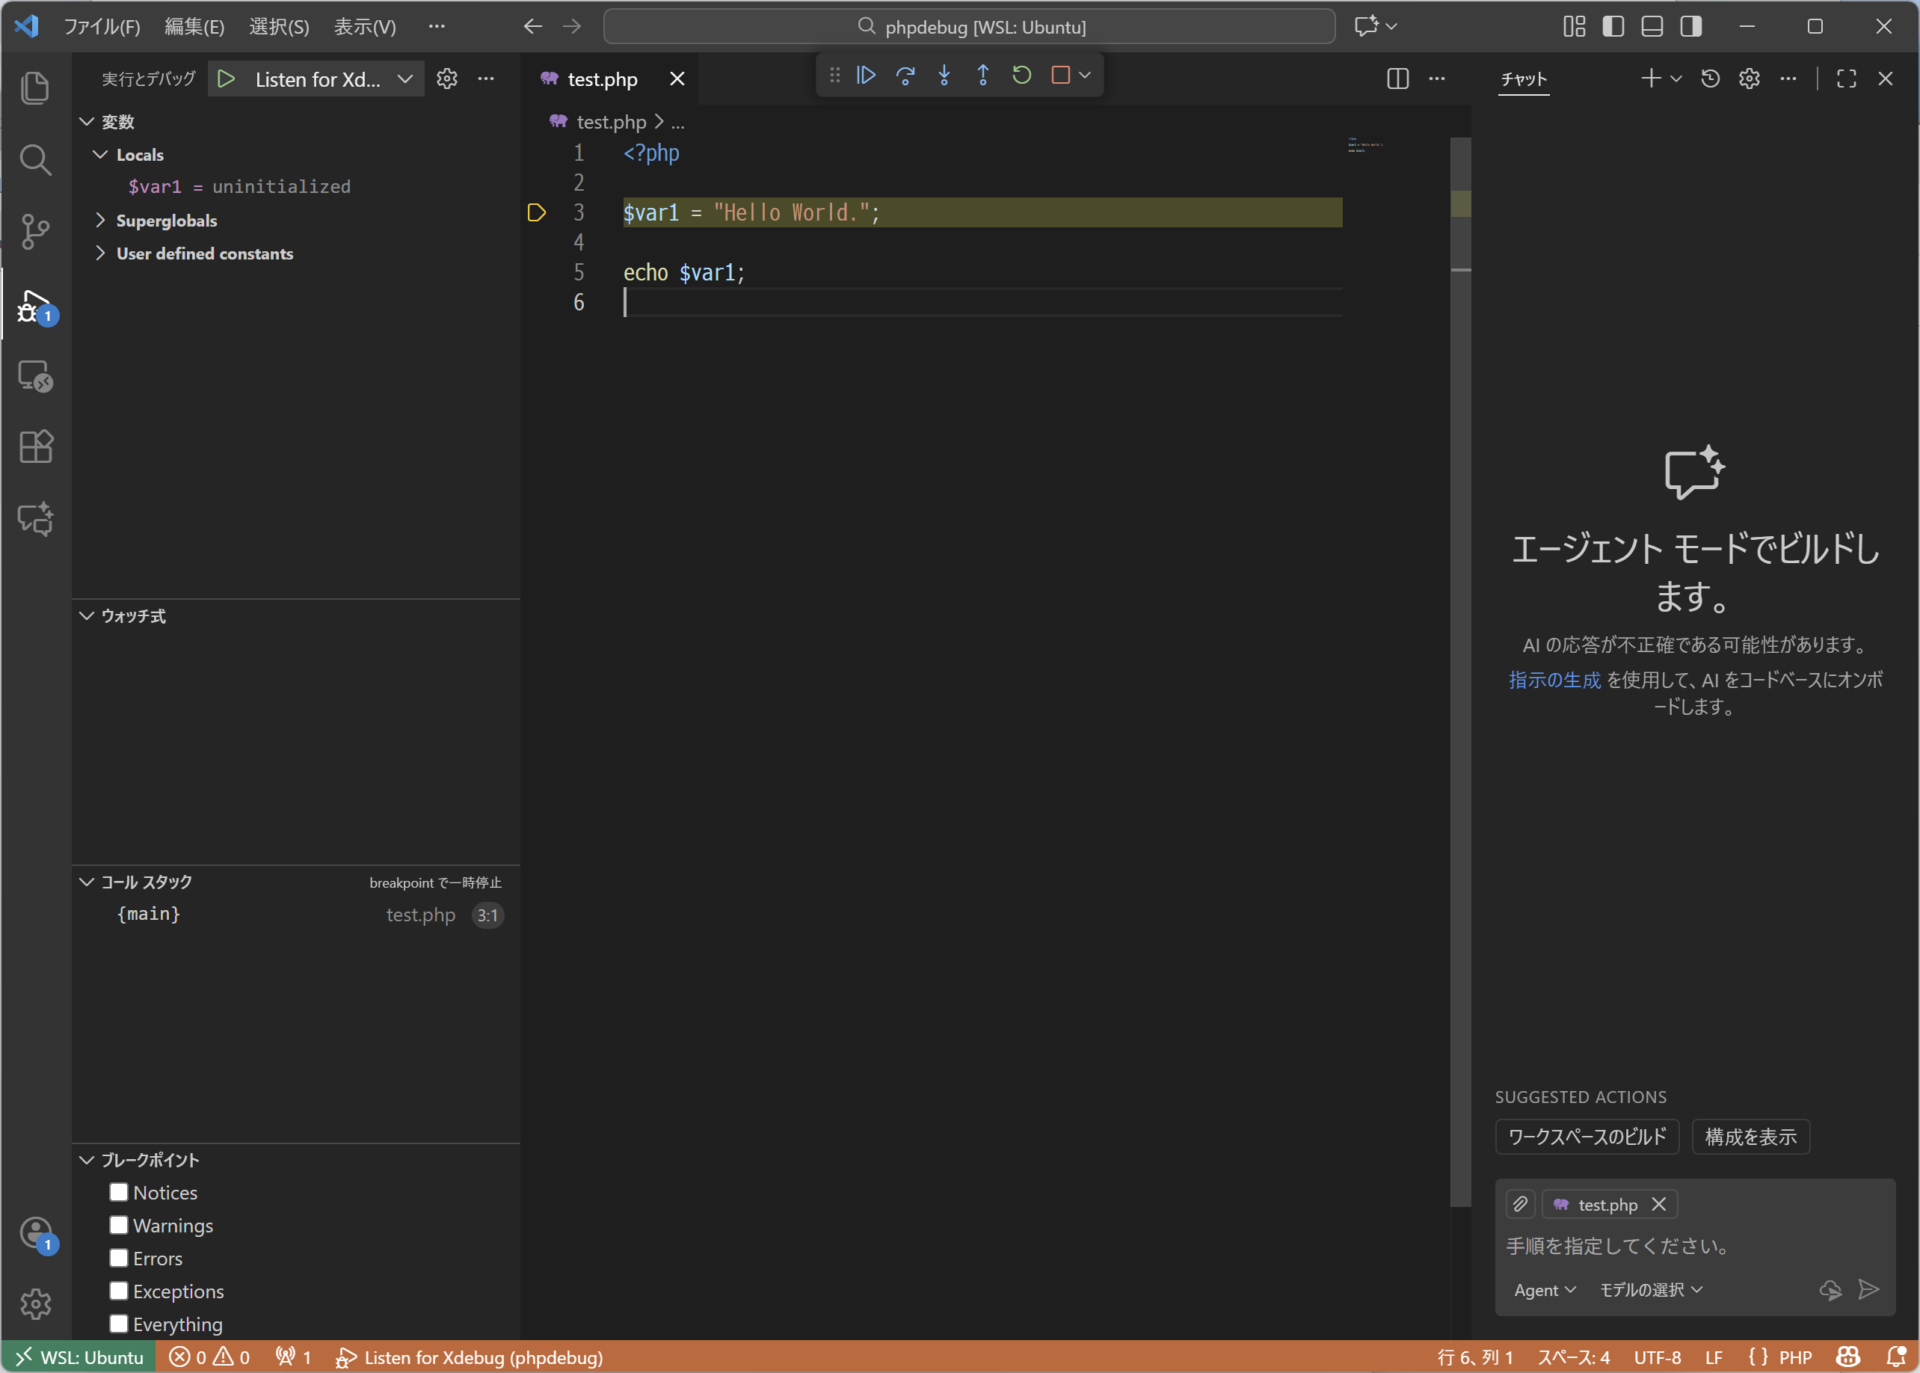
Task: Stop debugging with the red square
Action: click(1061, 75)
